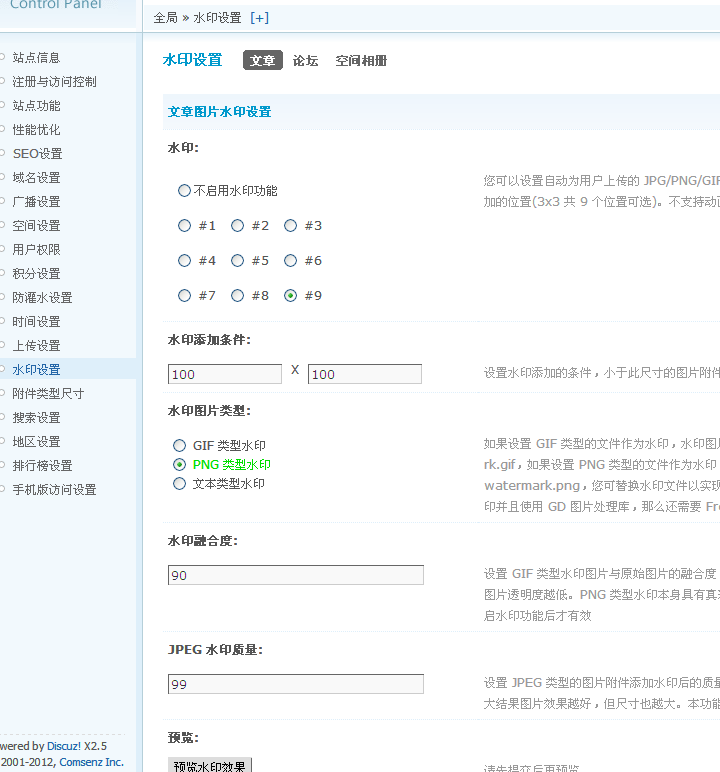Focus the JPEG 水印质量 input field

tap(295, 684)
